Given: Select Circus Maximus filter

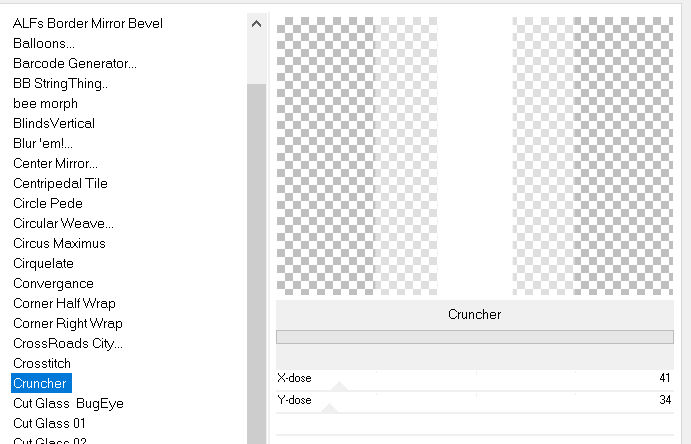Looking at the screenshot, I should (x=59, y=243).
